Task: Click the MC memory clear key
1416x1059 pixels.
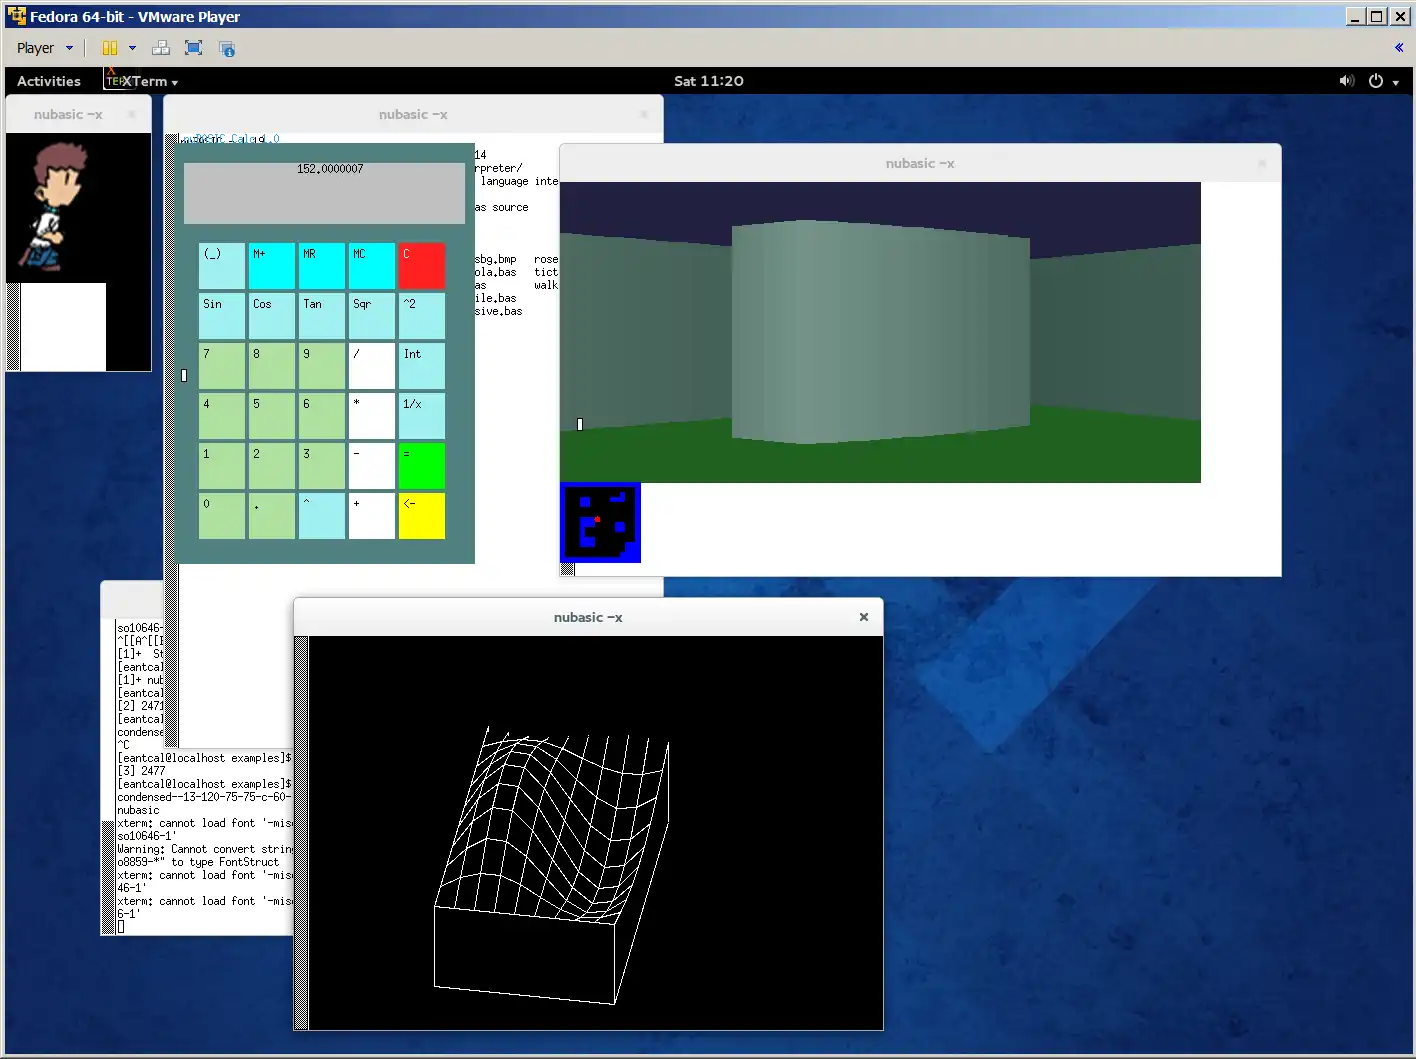Action: click(x=372, y=266)
